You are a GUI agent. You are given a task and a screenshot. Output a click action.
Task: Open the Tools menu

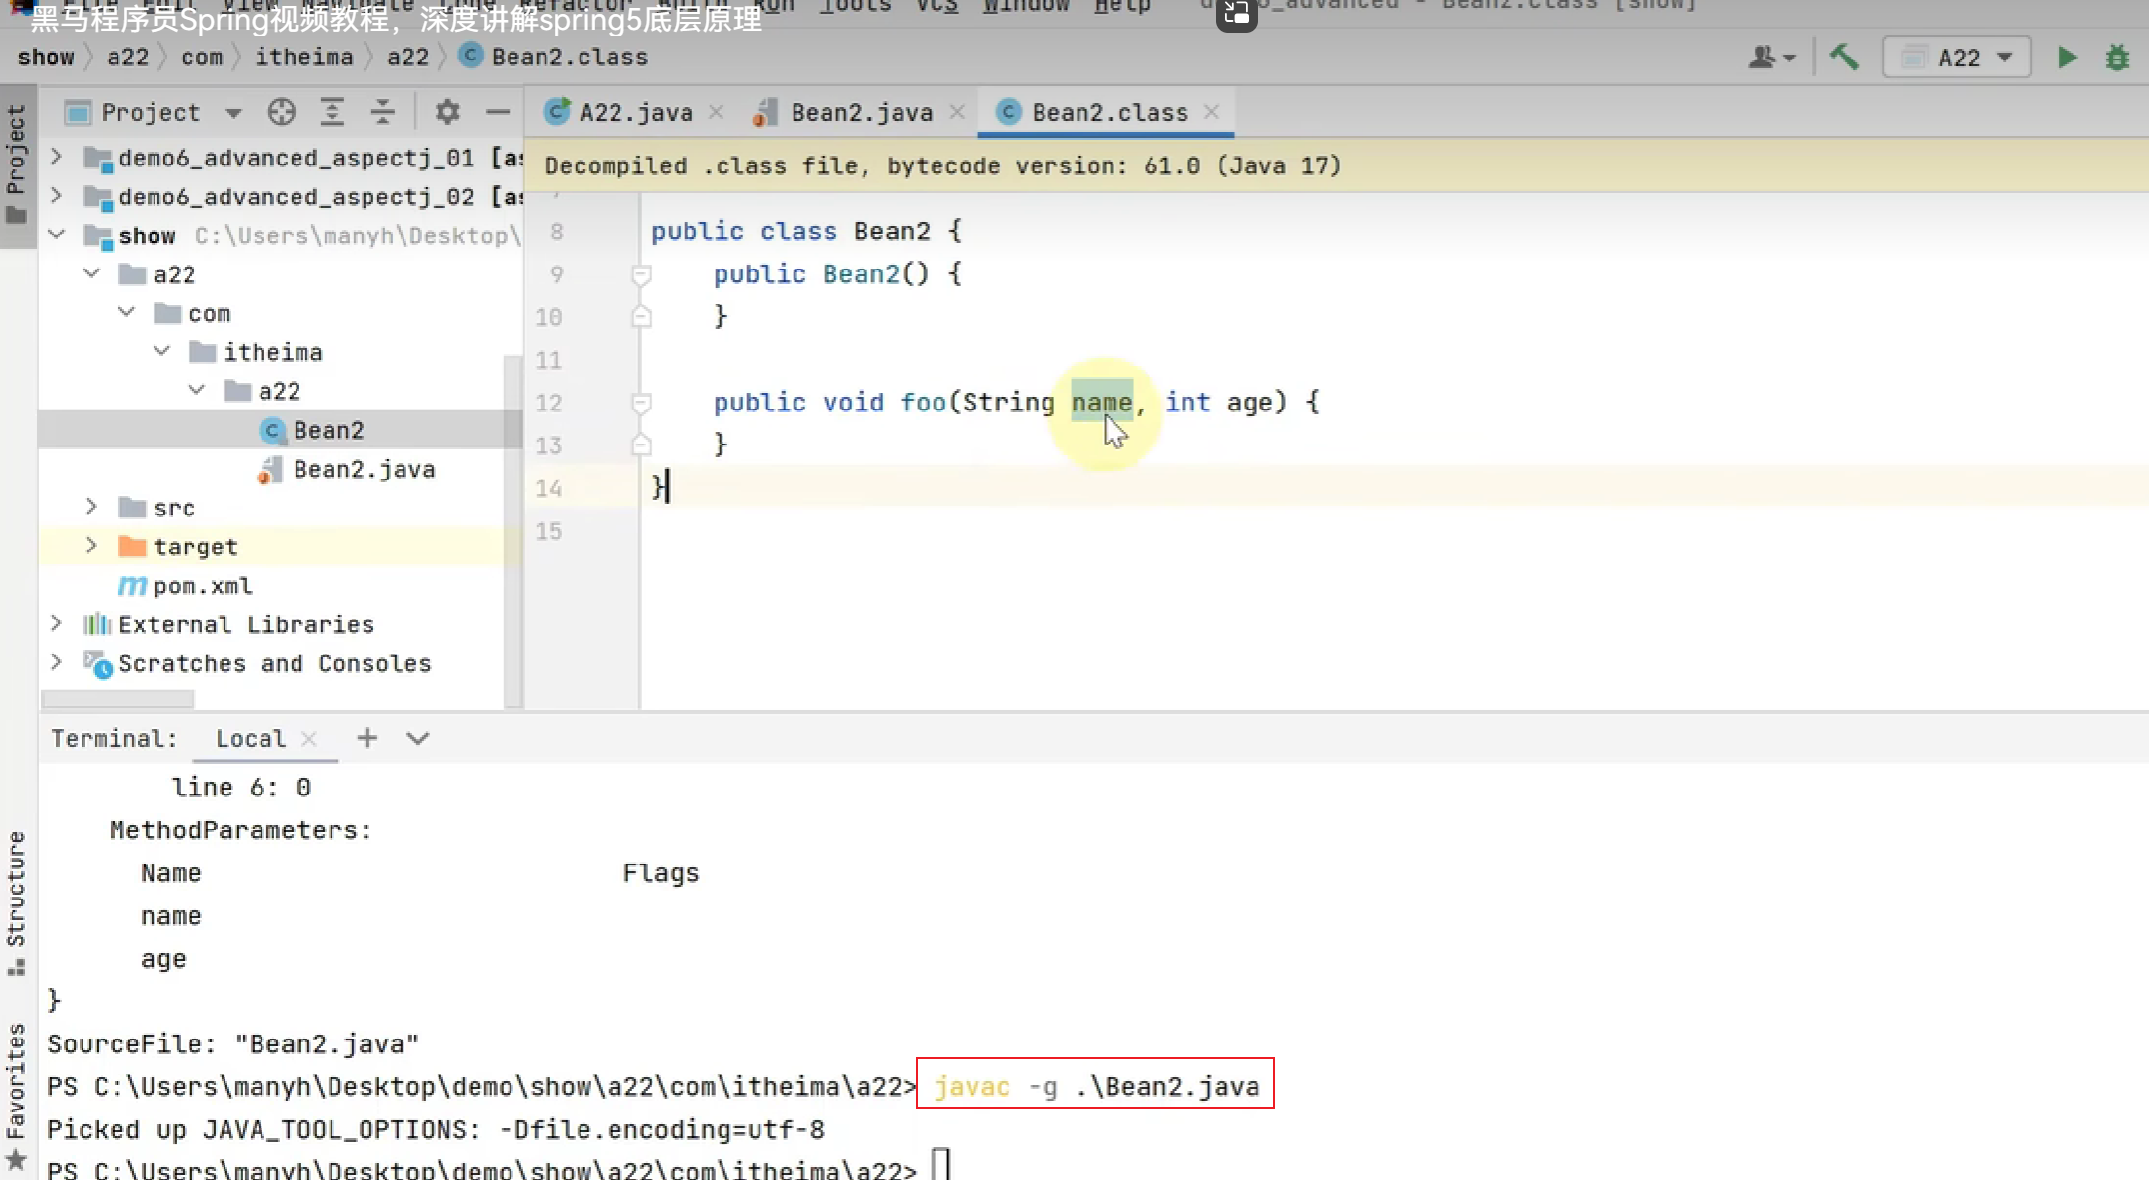tap(855, 7)
